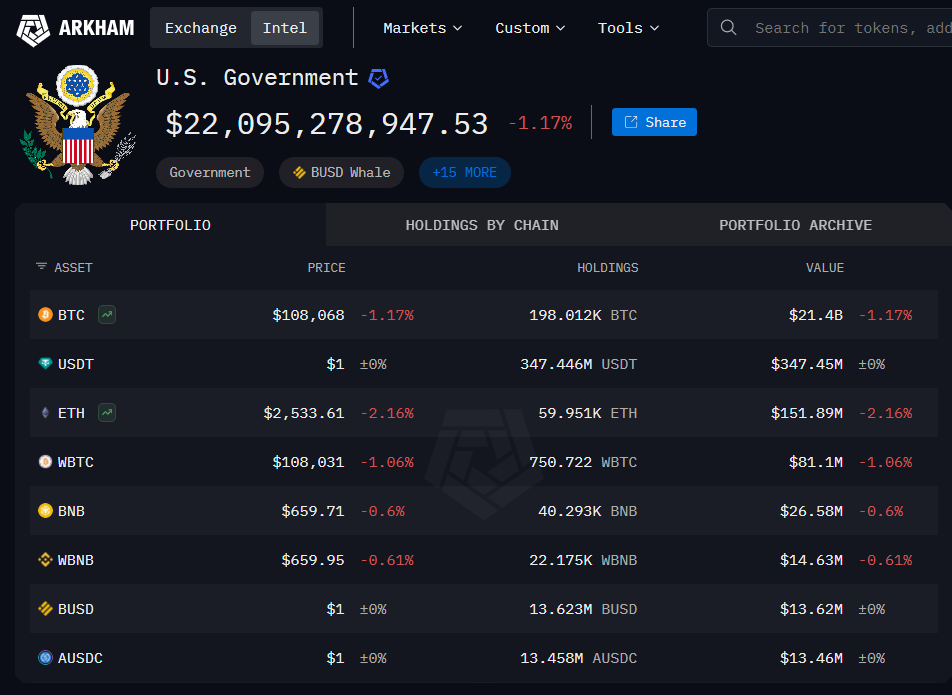Click the BUSD Whale tag icon
Screen dimensions: 952x695
tap(299, 172)
